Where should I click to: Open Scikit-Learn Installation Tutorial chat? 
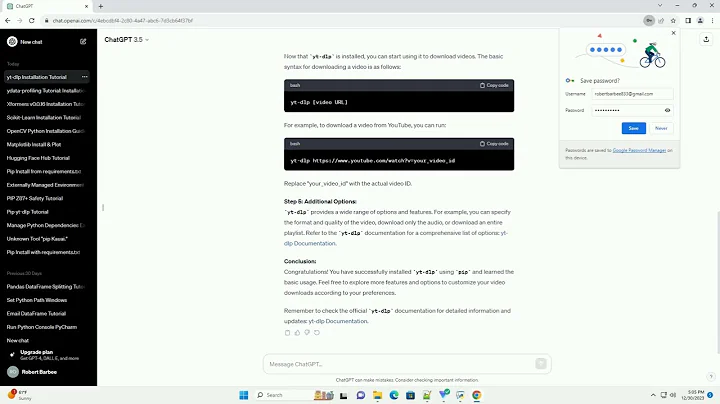(47, 118)
